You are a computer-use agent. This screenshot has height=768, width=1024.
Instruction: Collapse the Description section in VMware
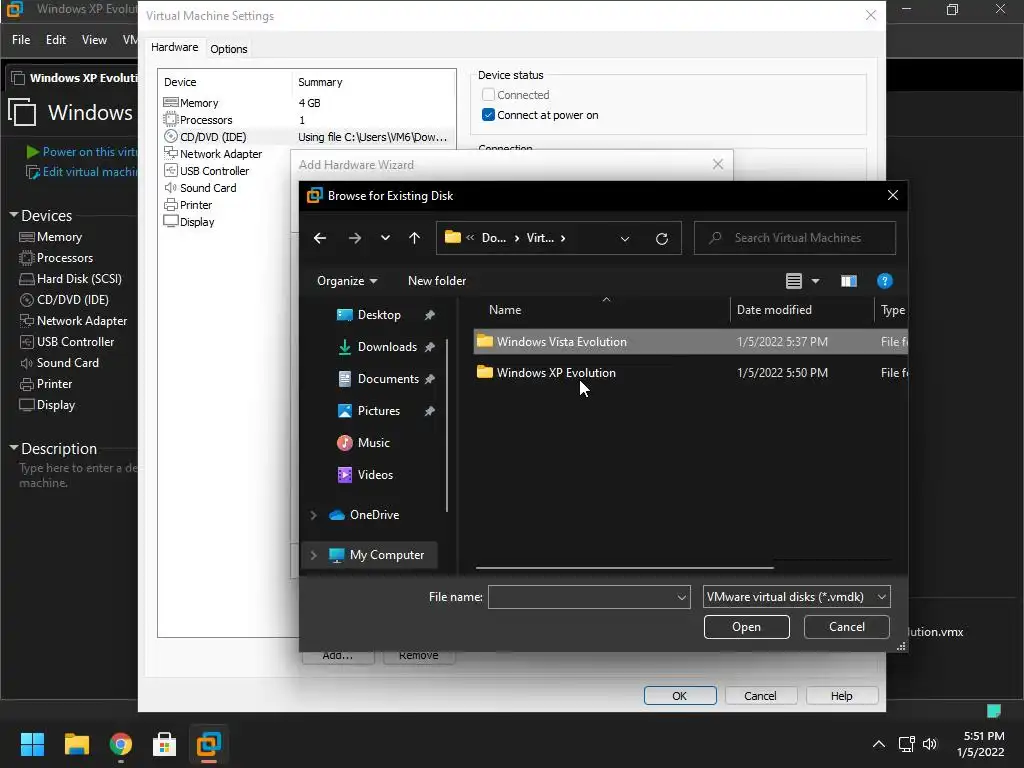click(x=13, y=448)
